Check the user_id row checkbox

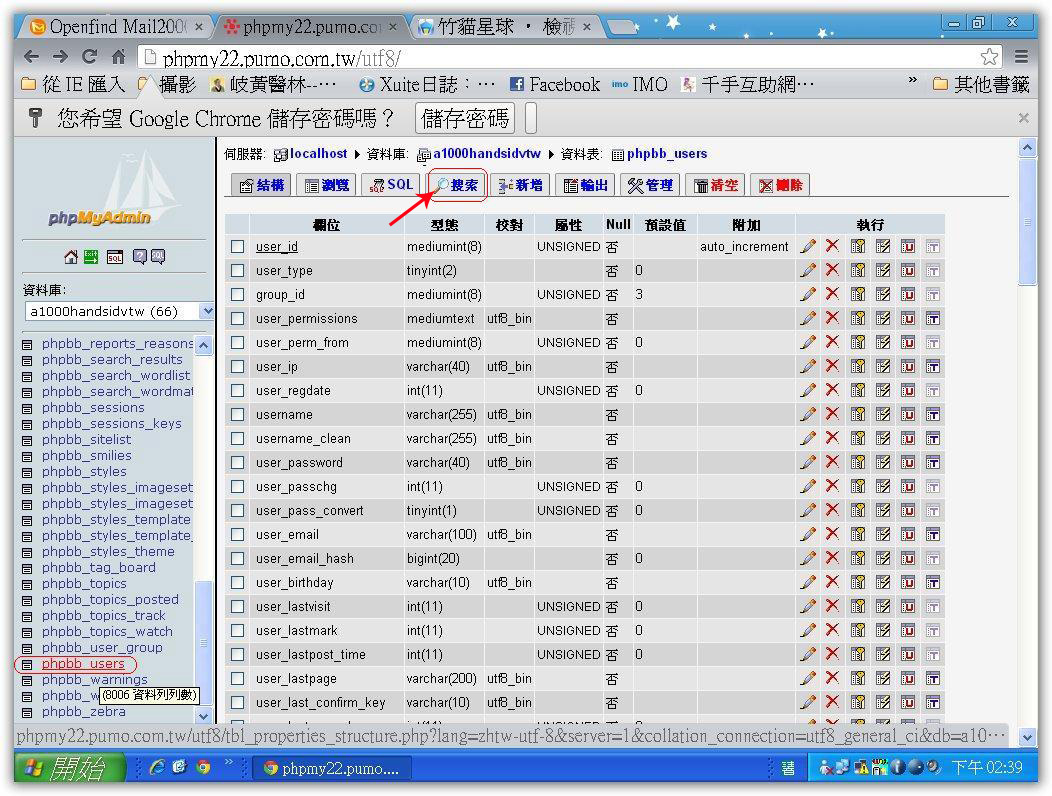click(x=238, y=246)
